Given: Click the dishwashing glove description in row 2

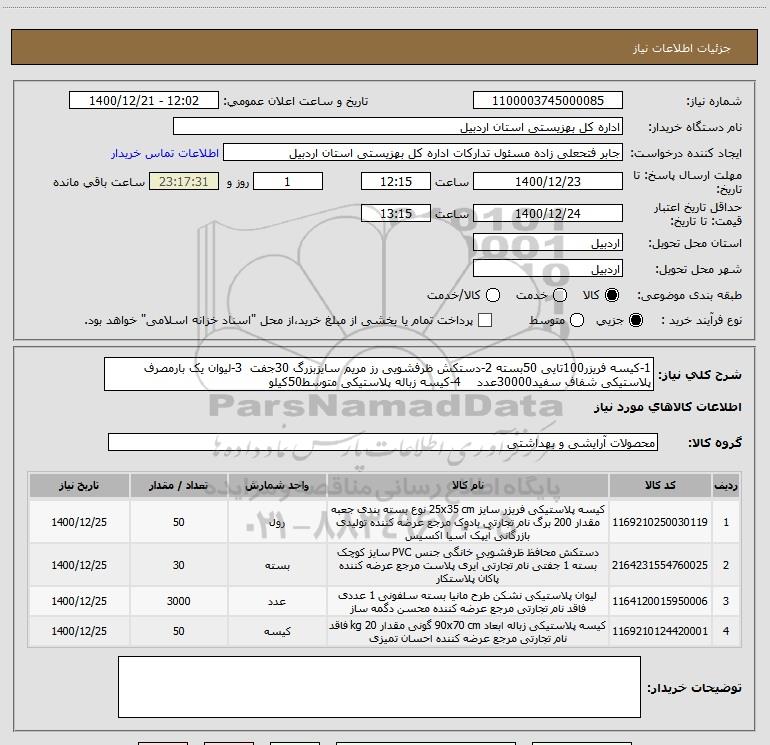Looking at the screenshot, I should pos(468,565).
